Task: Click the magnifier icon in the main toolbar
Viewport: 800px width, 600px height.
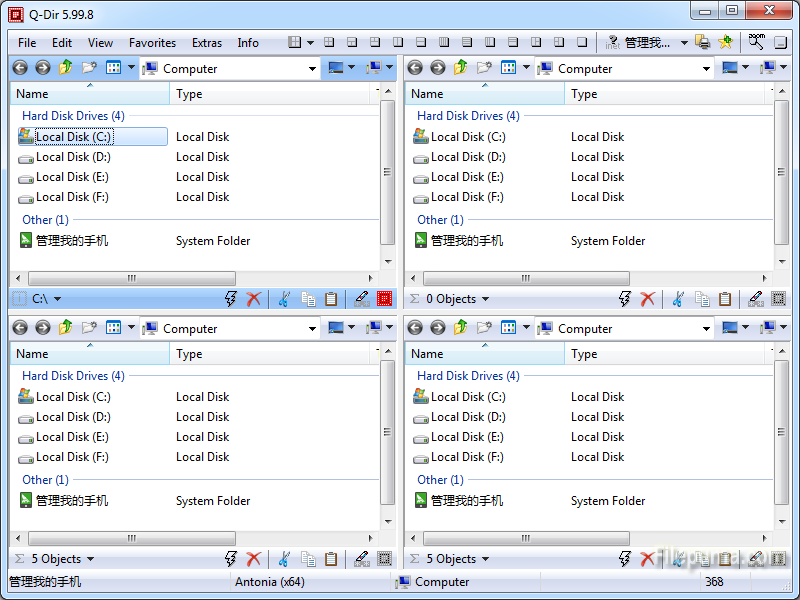Action: coord(756,43)
